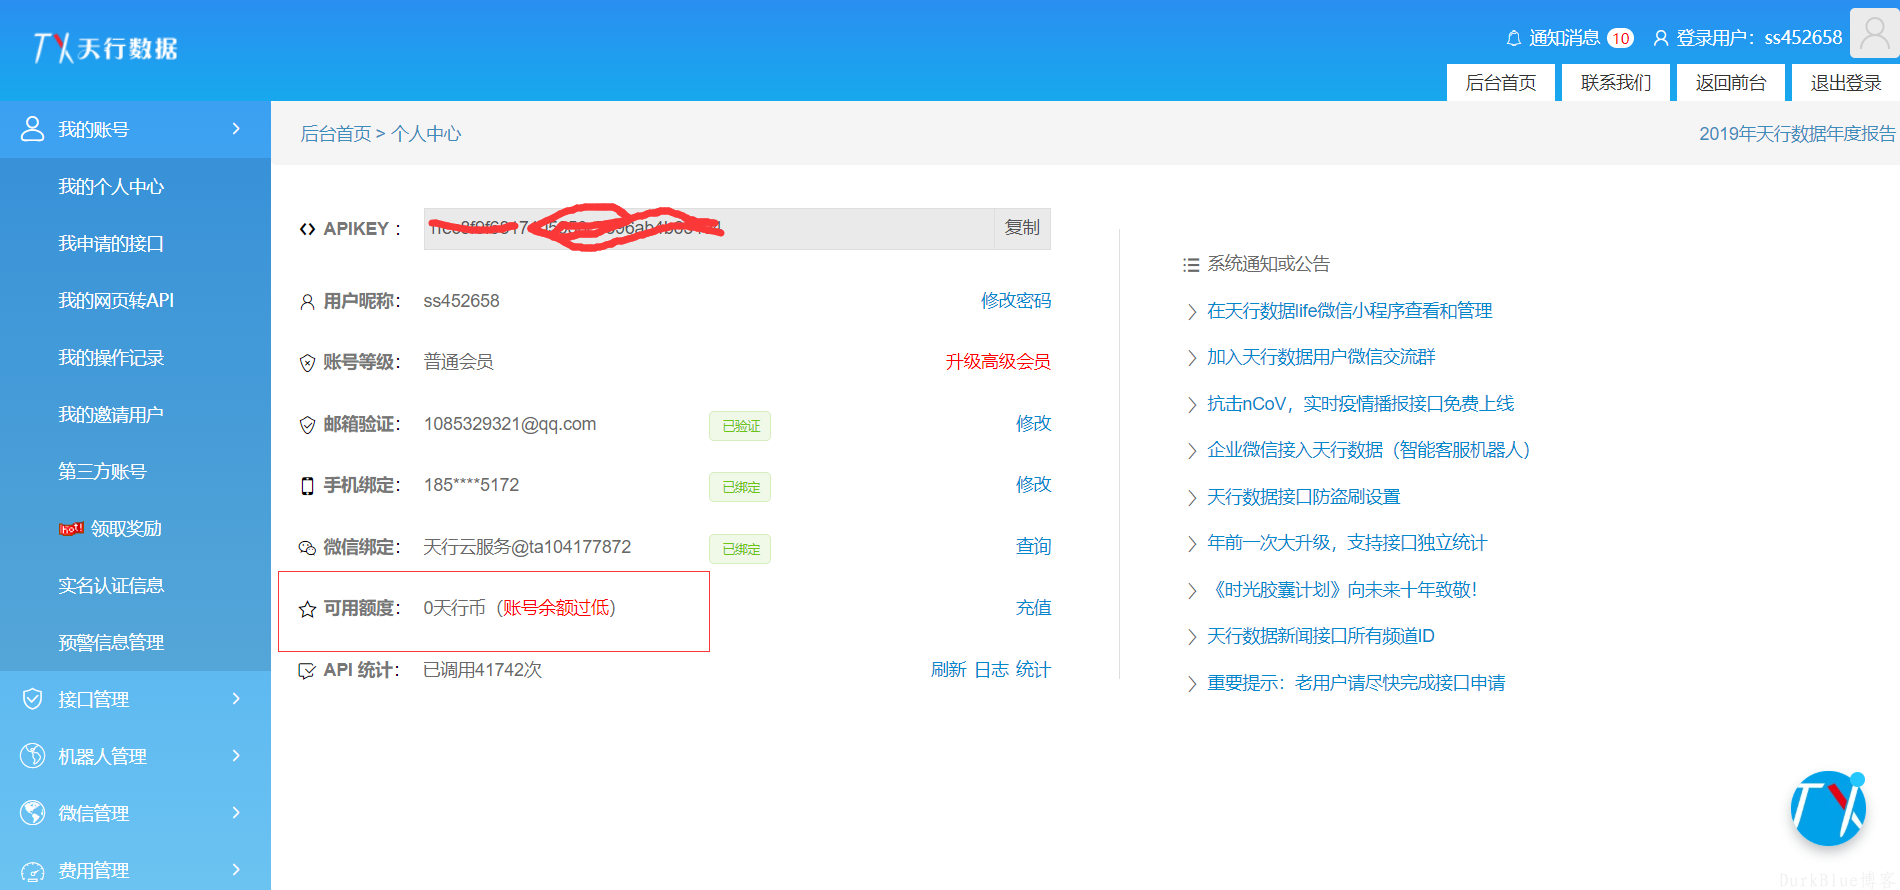Click the 返回前台 top tab

[x=1731, y=83]
